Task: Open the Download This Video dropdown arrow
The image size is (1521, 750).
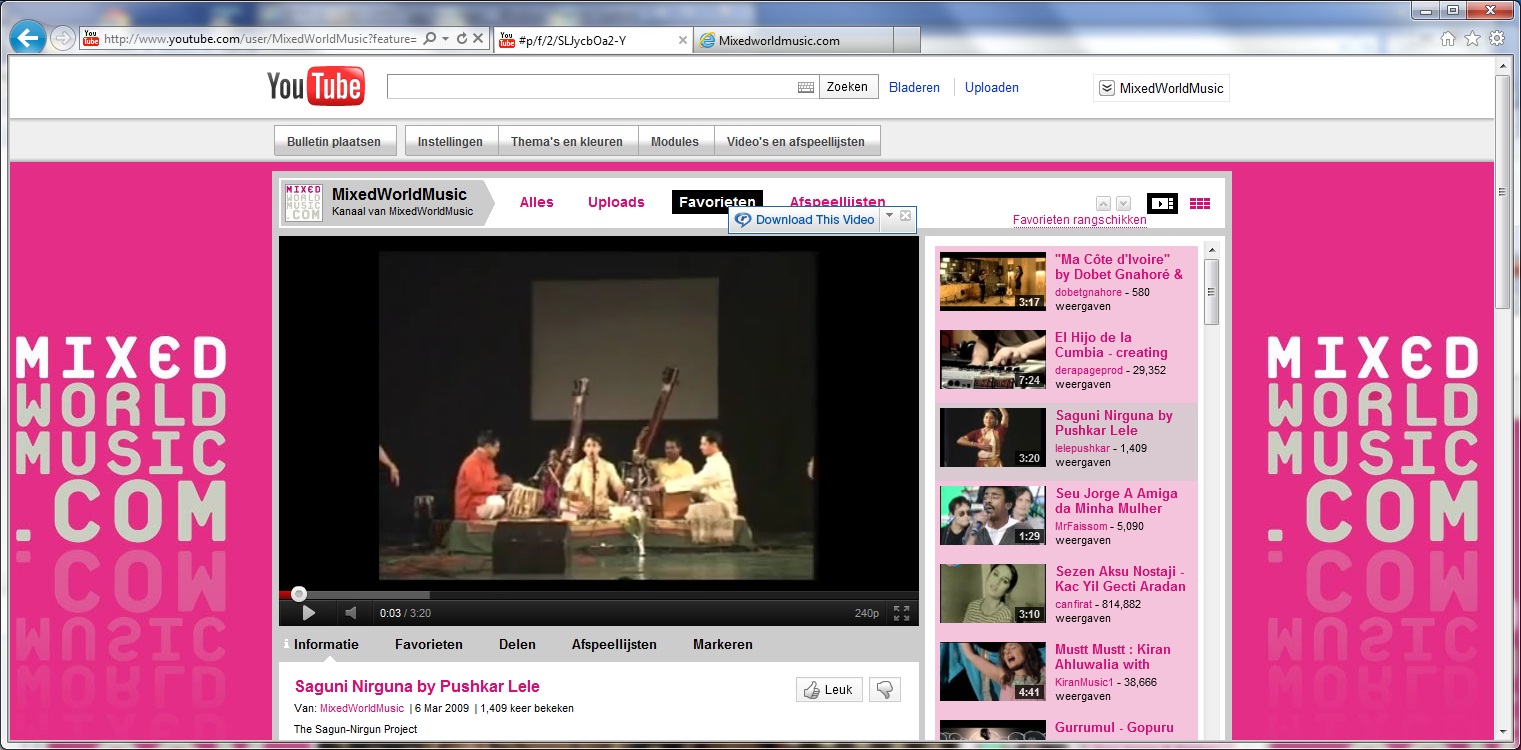Action: tap(889, 215)
